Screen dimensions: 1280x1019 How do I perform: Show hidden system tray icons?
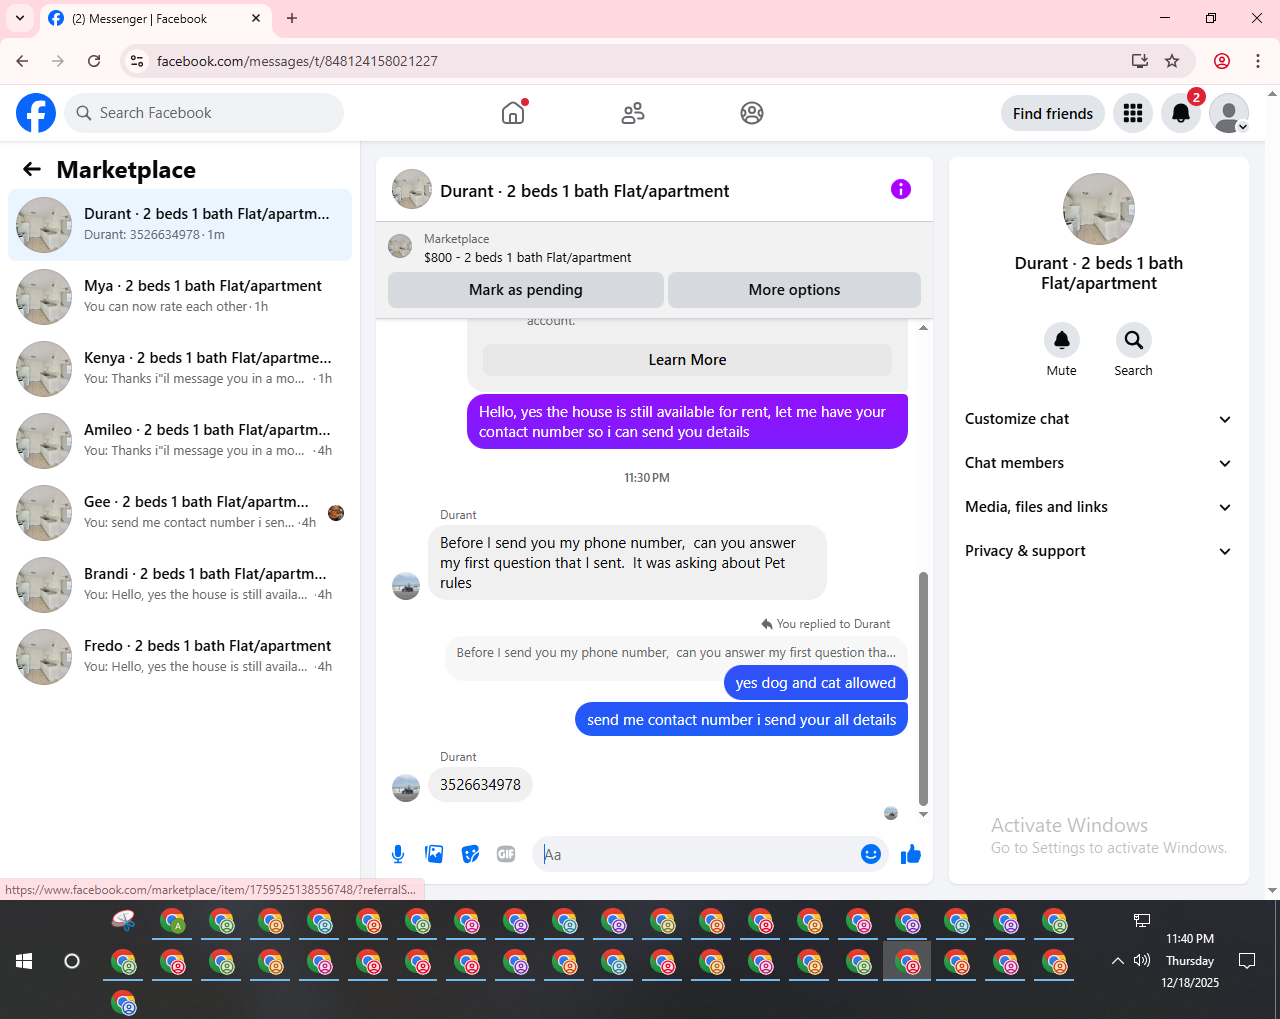pyautogui.click(x=1117, y=961)
